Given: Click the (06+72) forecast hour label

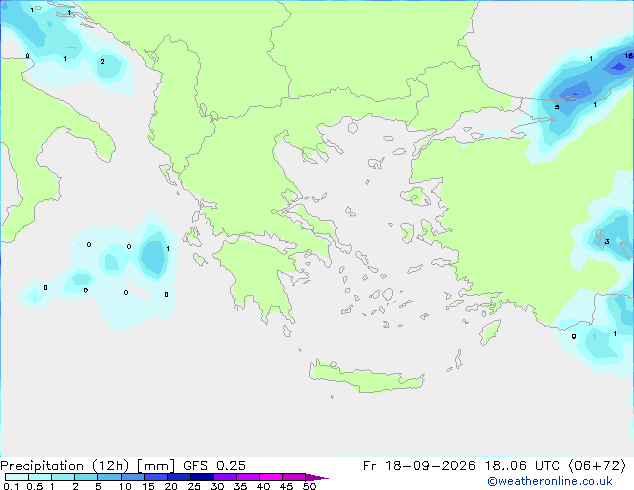Looking at the screenshot, I should pyautogui.click(x=597, y=466).
